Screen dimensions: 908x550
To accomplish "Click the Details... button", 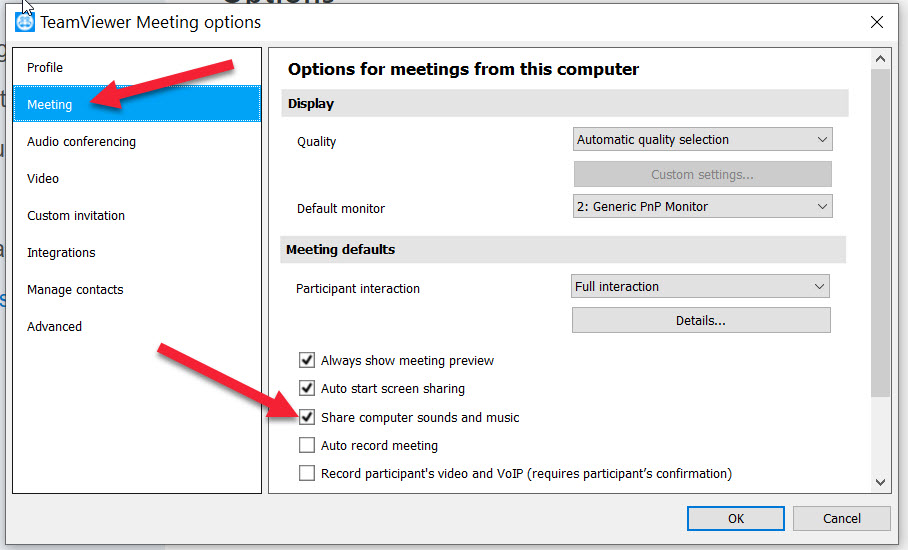I will click(x=701, y=320).
